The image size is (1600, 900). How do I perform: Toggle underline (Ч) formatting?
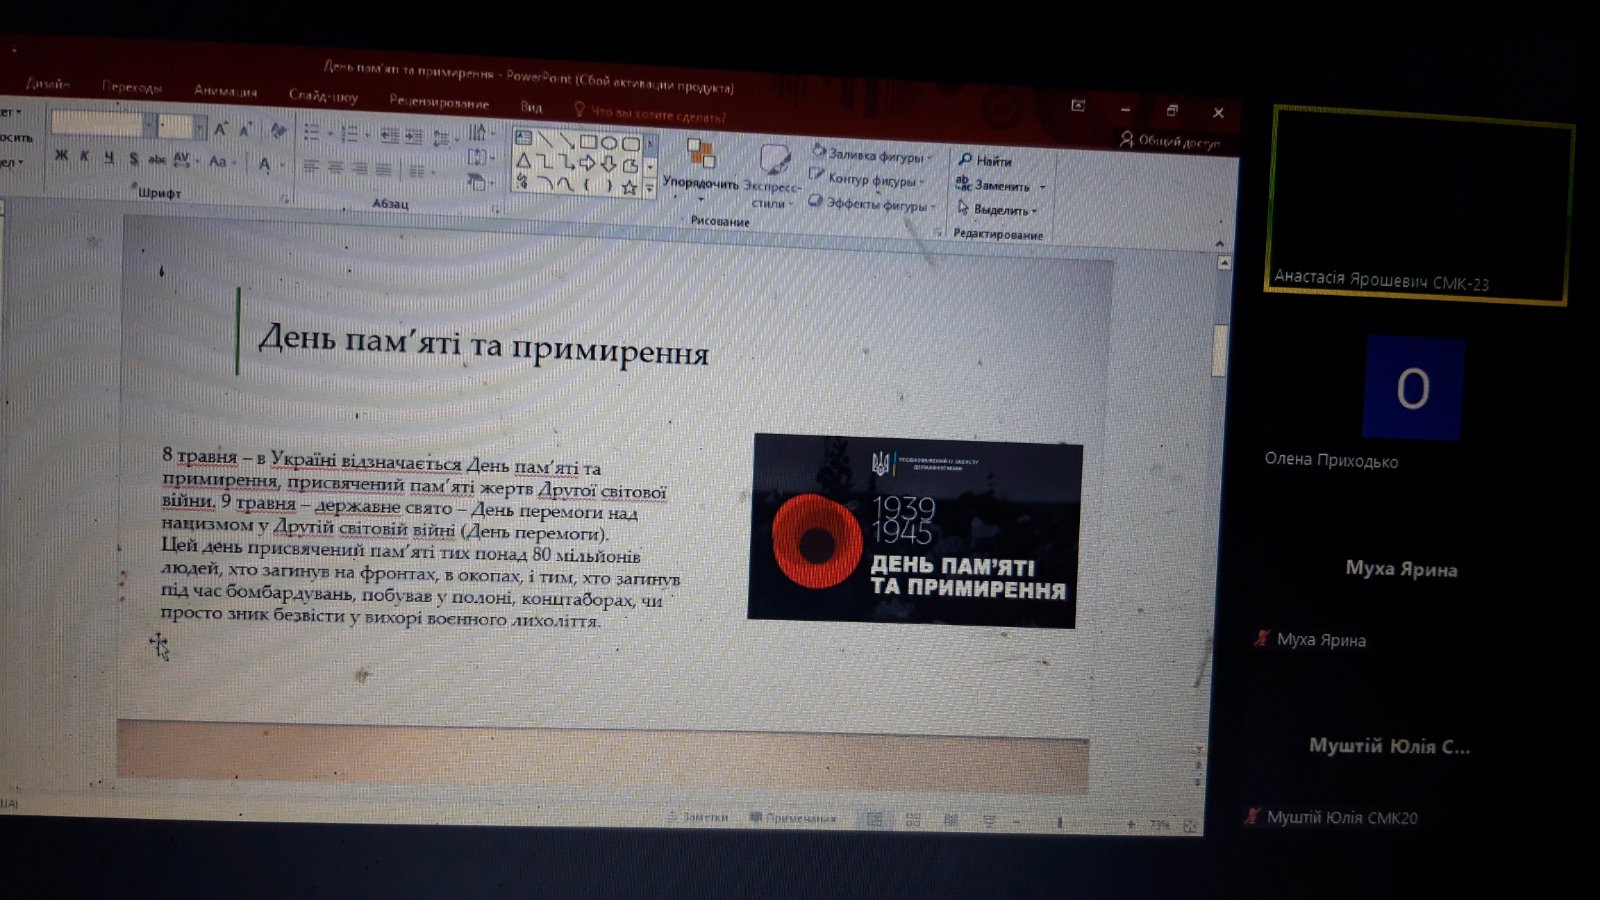108,158
